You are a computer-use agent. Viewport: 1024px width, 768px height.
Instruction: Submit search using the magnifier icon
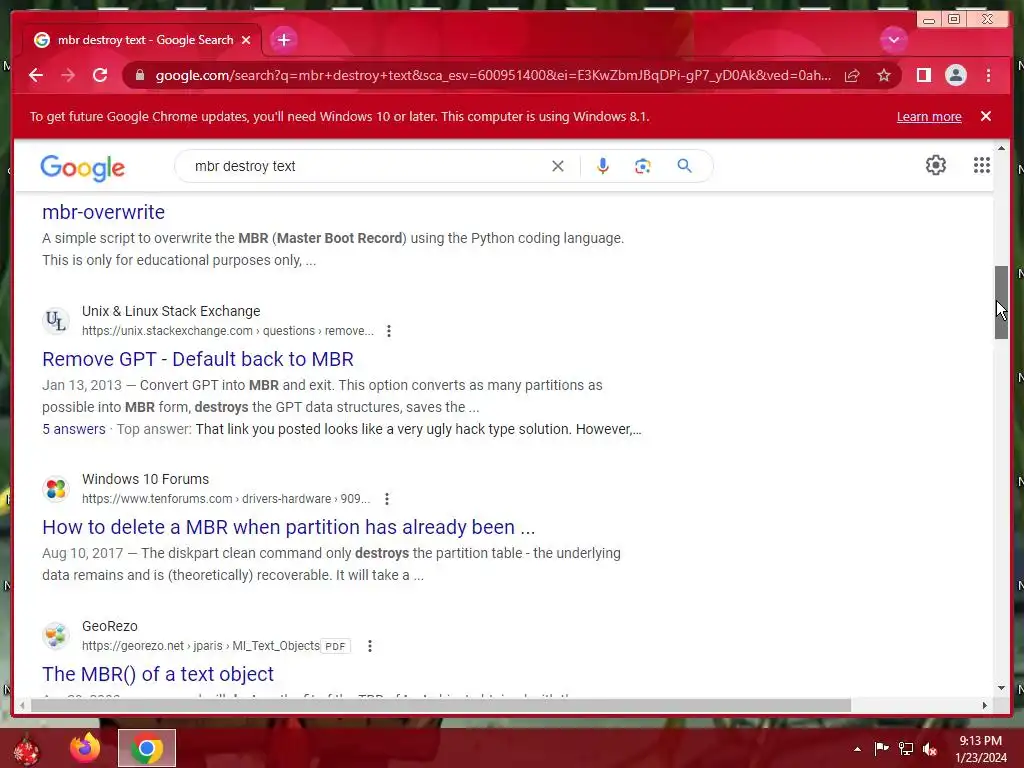coord(684,166)
